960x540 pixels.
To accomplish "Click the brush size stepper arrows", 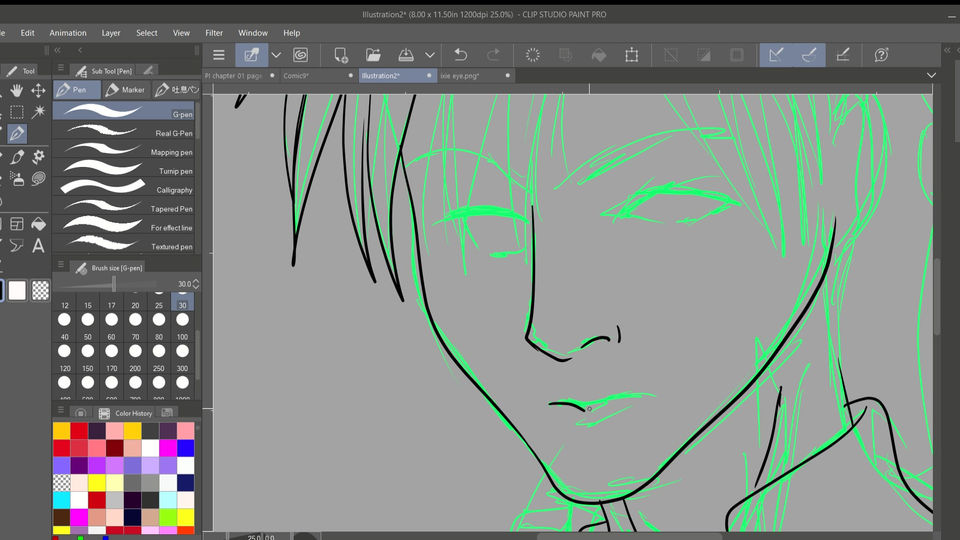I will tap(196, 283).
